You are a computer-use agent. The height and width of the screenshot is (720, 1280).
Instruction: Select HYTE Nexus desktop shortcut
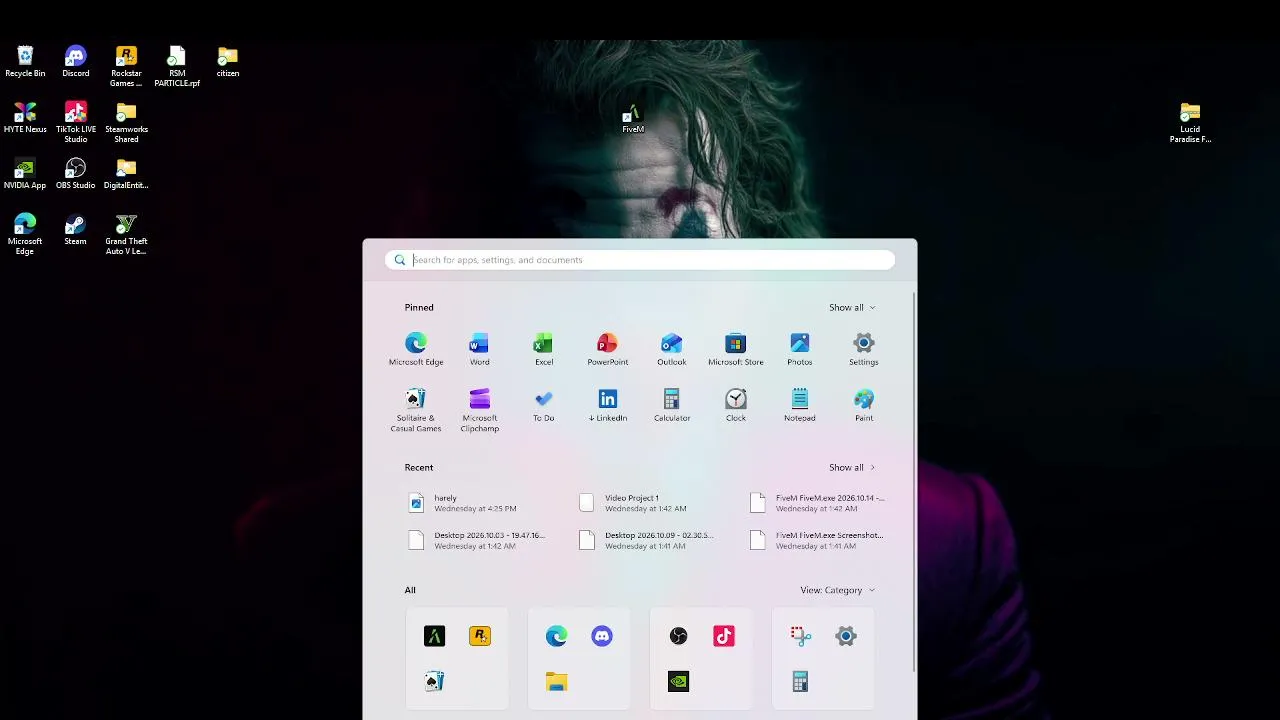(x=25, y=118)
